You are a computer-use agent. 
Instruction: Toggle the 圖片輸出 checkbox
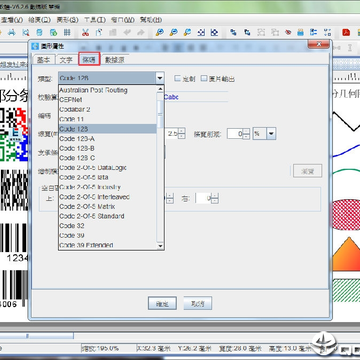(x=204, y=79)
